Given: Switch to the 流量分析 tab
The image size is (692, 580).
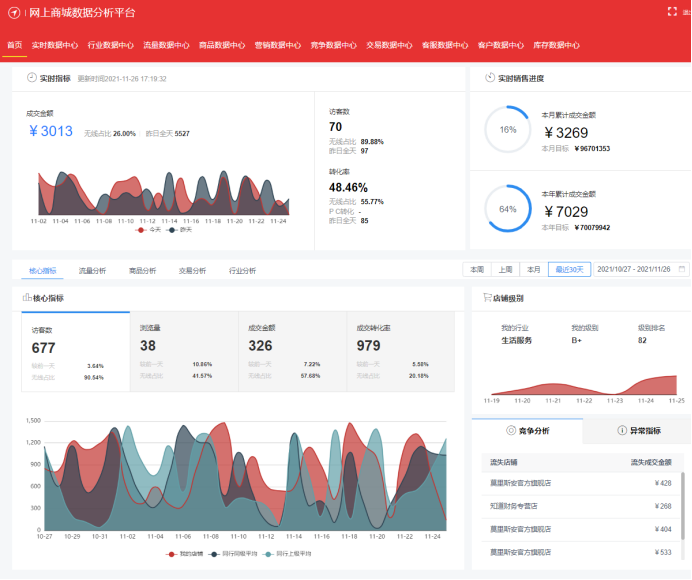Looking at the screenshot, I should [92, 270].
